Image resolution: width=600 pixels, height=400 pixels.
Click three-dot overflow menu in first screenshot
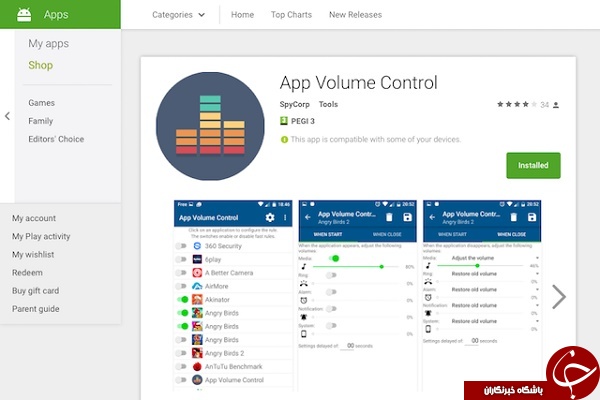click(x=285, y=217)
